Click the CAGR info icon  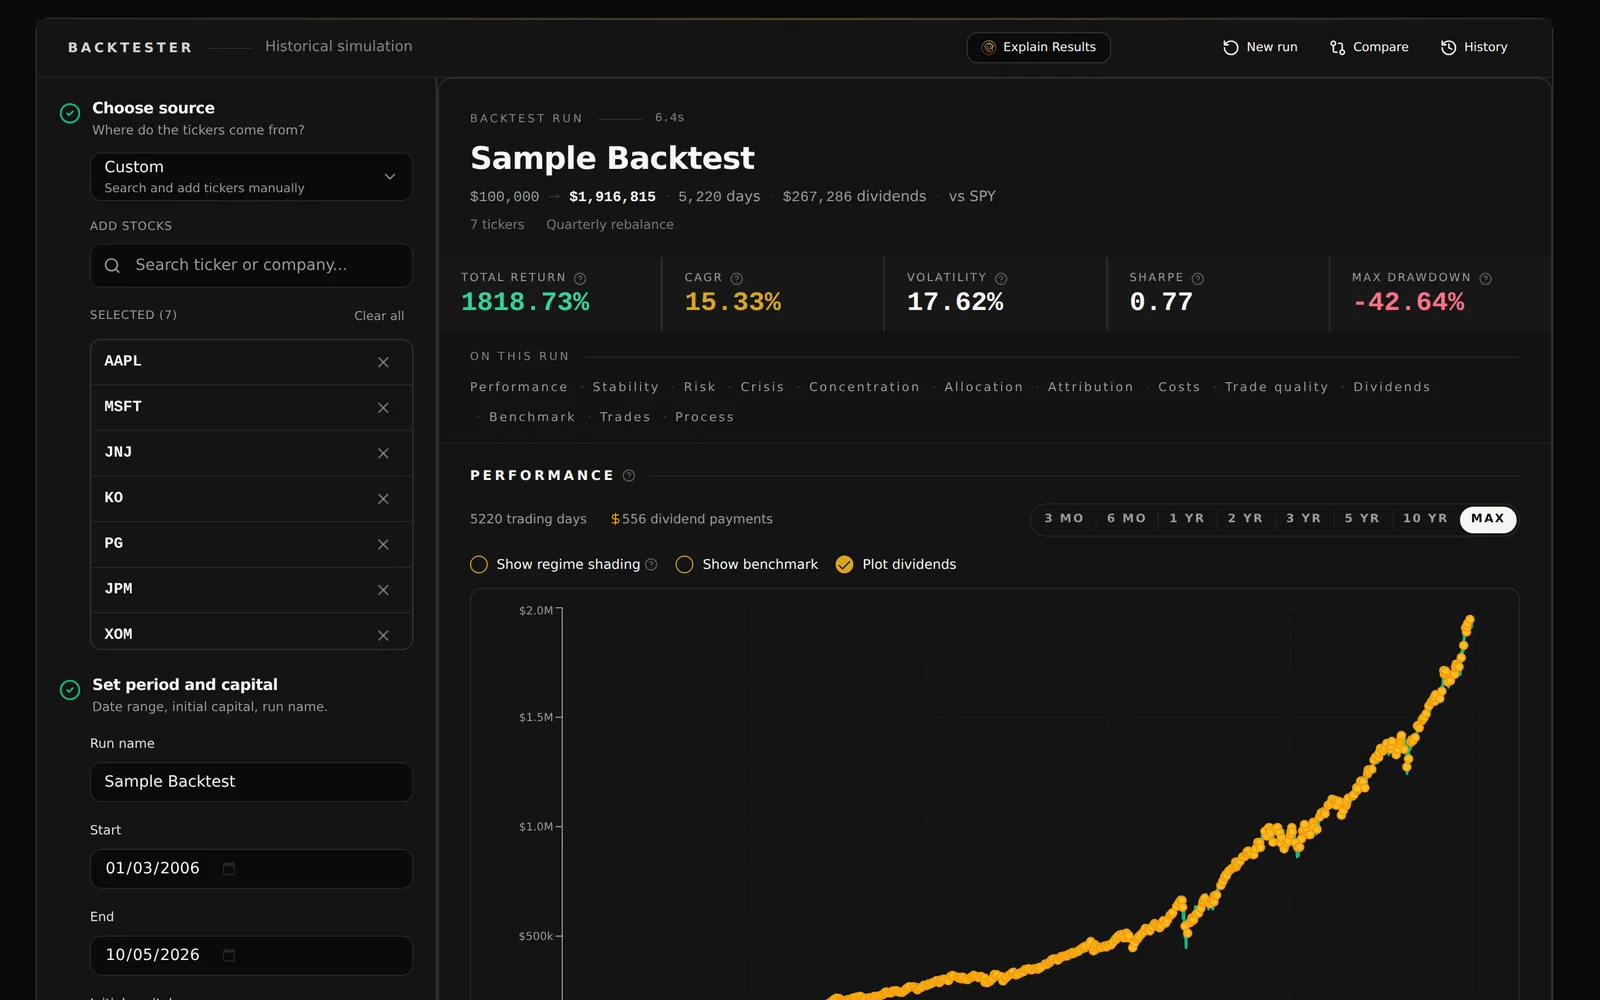737,278
